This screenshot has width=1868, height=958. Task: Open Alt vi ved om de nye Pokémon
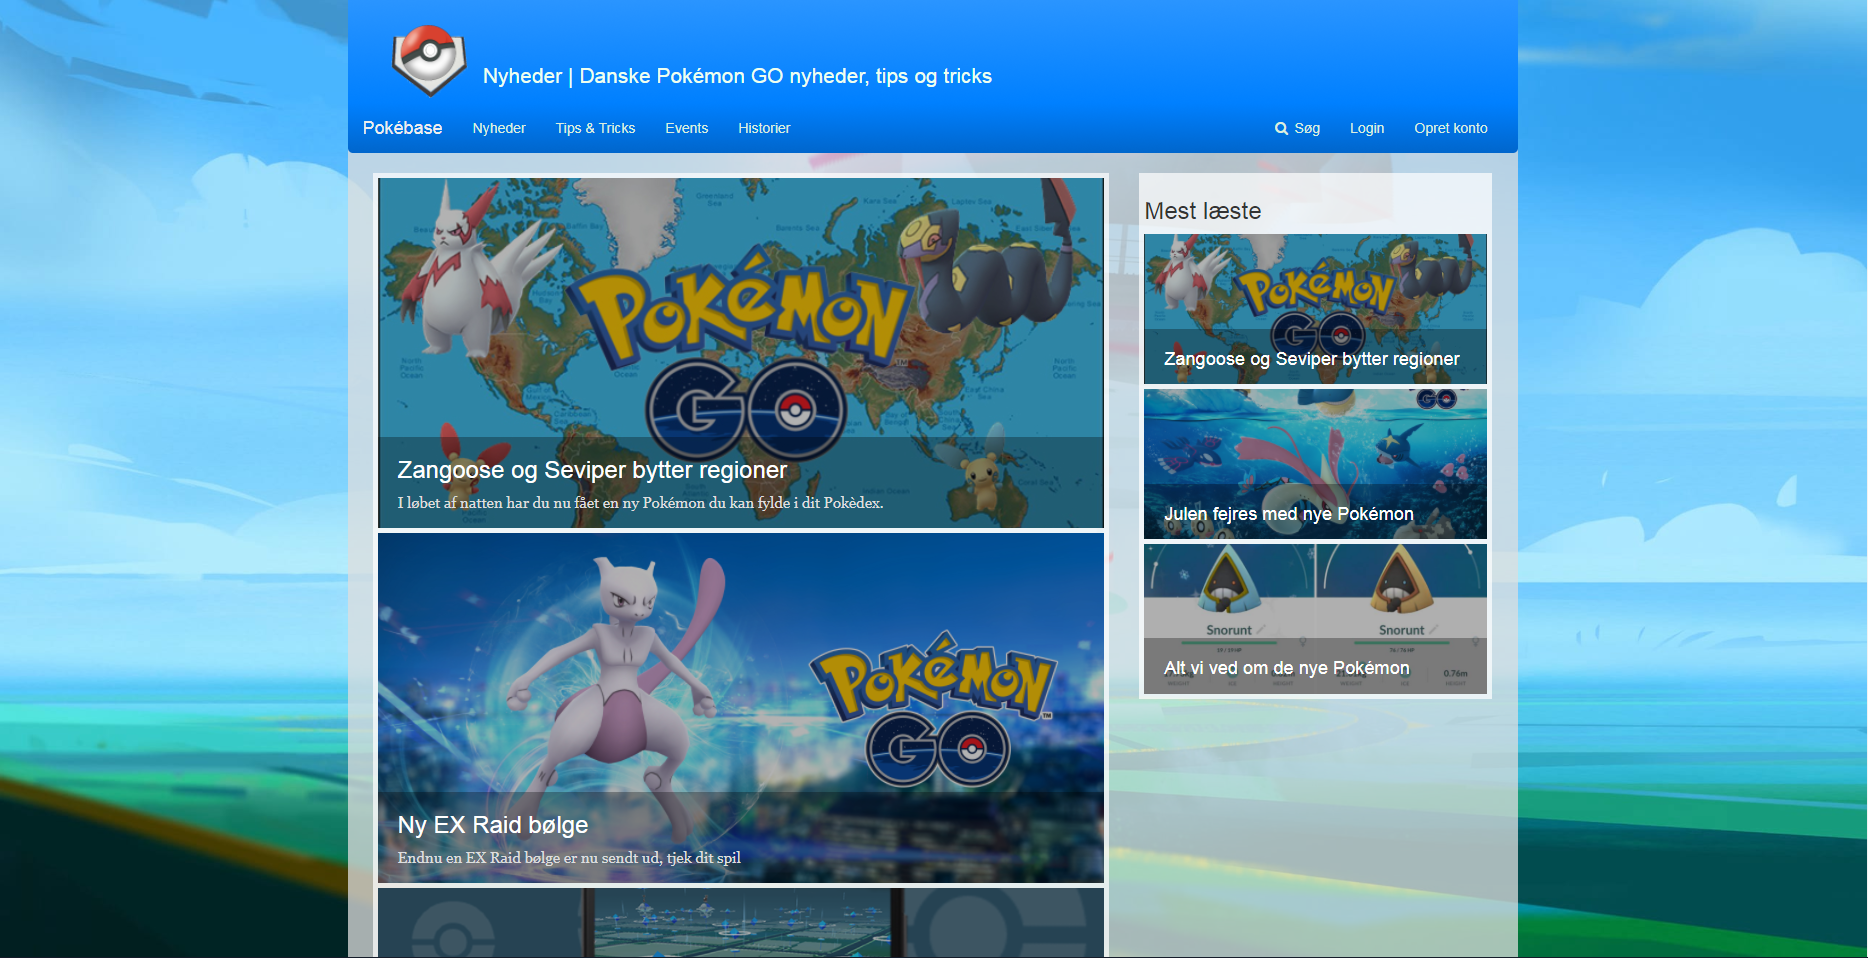(1315, 619)
